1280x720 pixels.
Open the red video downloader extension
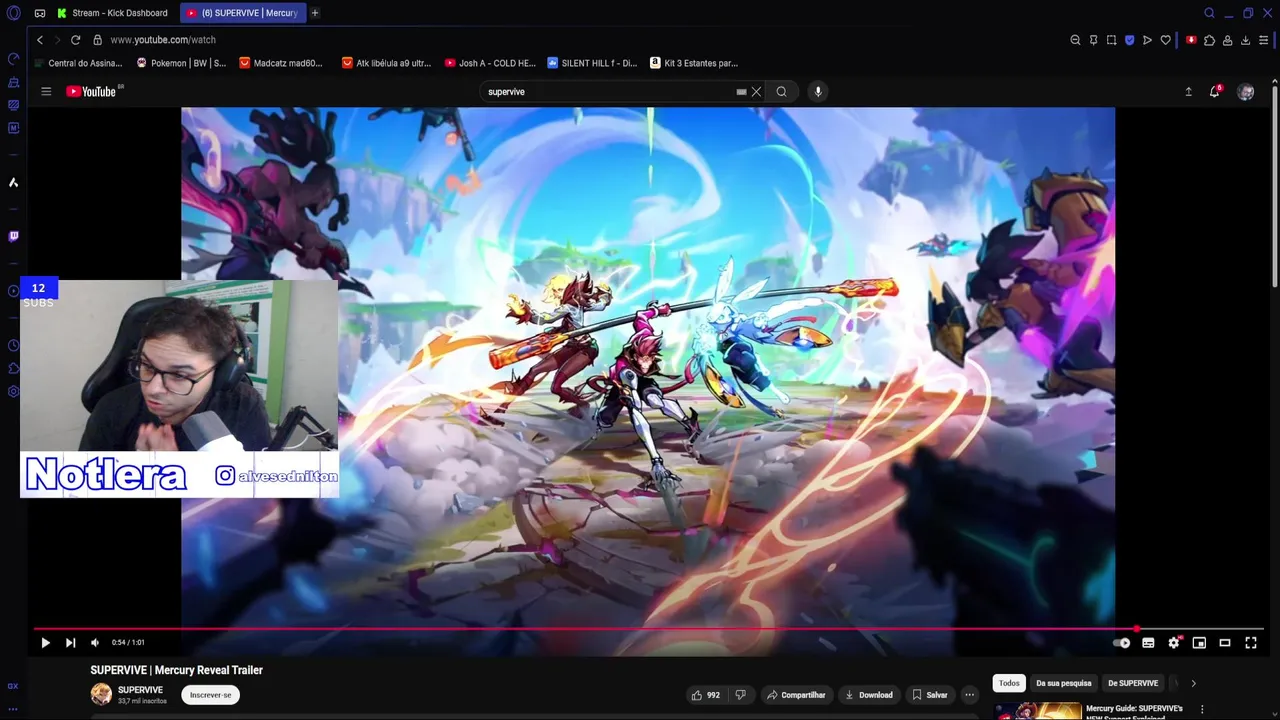point(1191,40)
